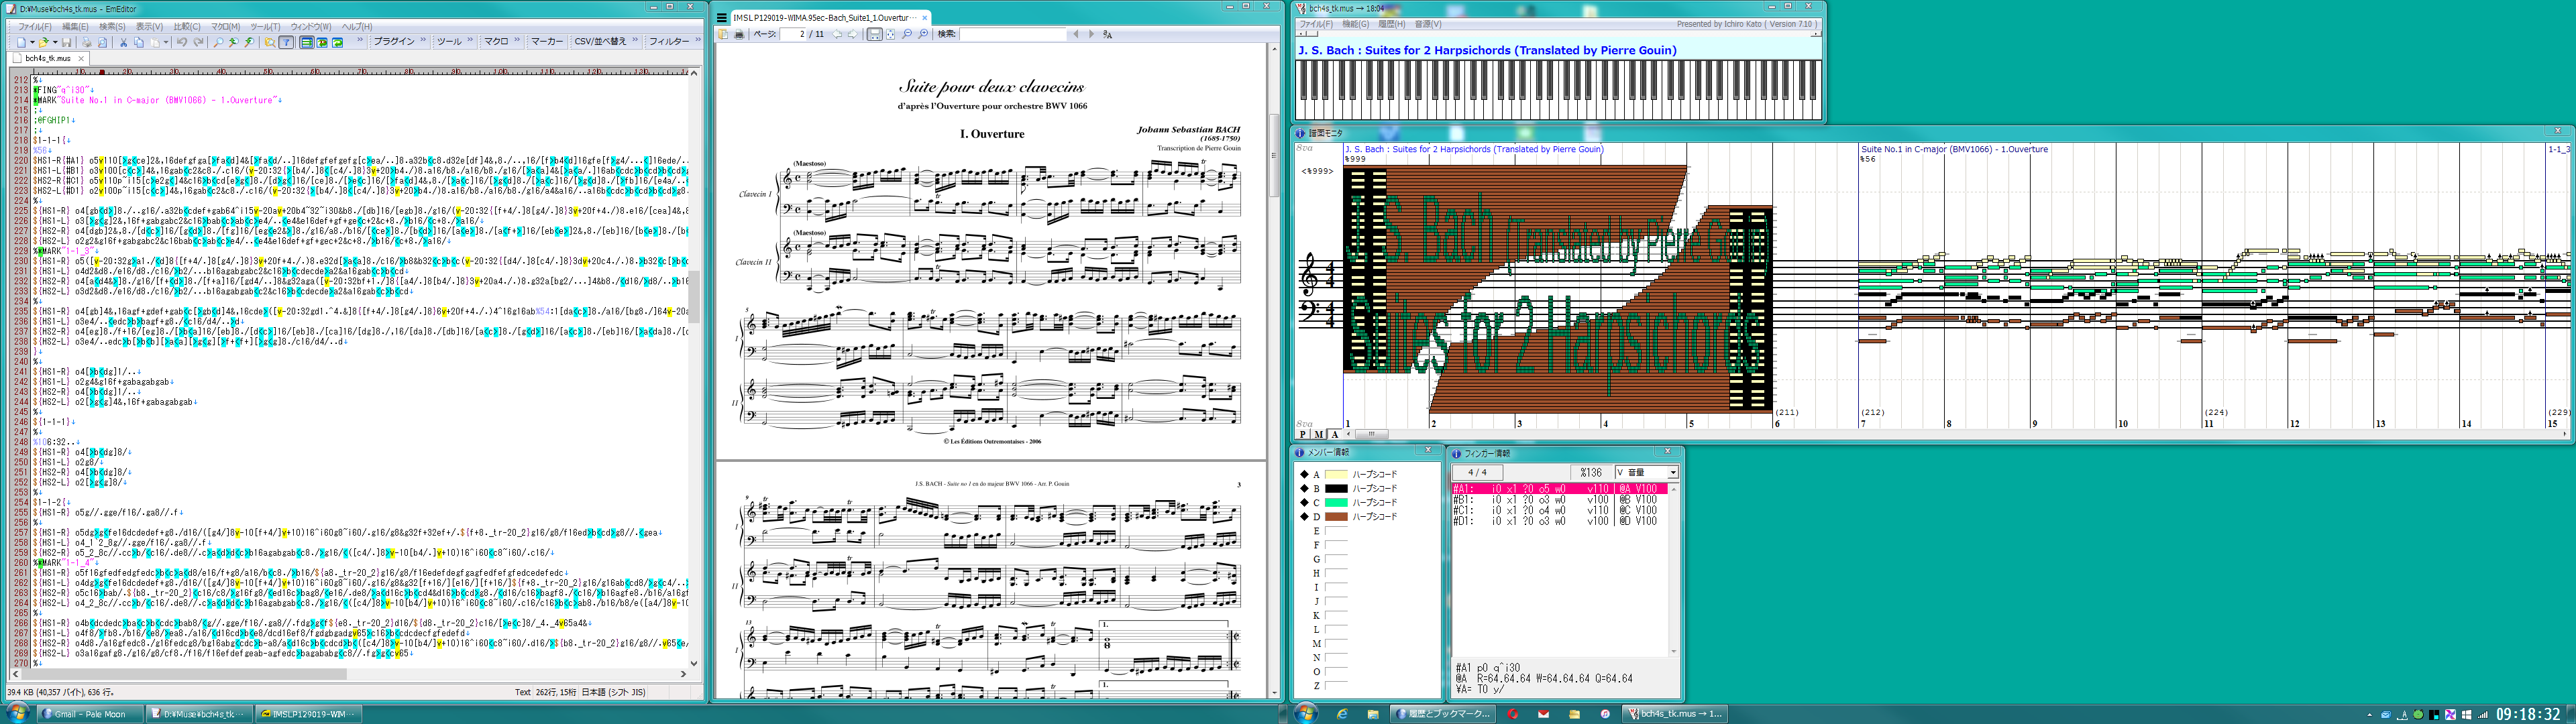The width and height of the screenshot is (2576, 724).
Task: Open the recent files dropdown arrow
Action: pyautogui.click(x=55, y=42)
